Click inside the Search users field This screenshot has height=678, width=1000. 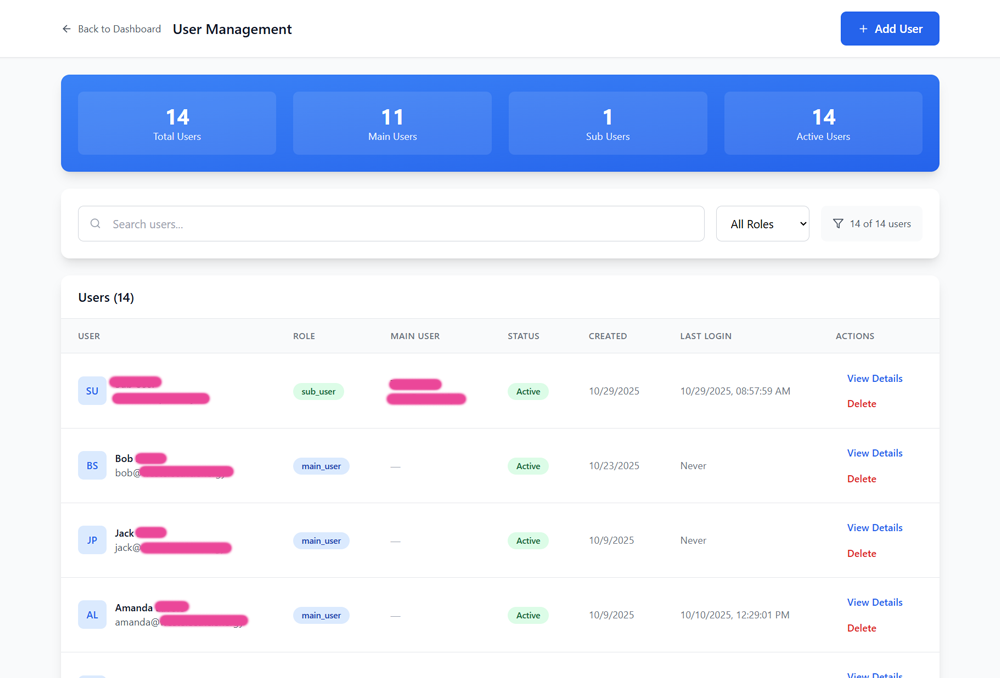(x=300, y=223)
